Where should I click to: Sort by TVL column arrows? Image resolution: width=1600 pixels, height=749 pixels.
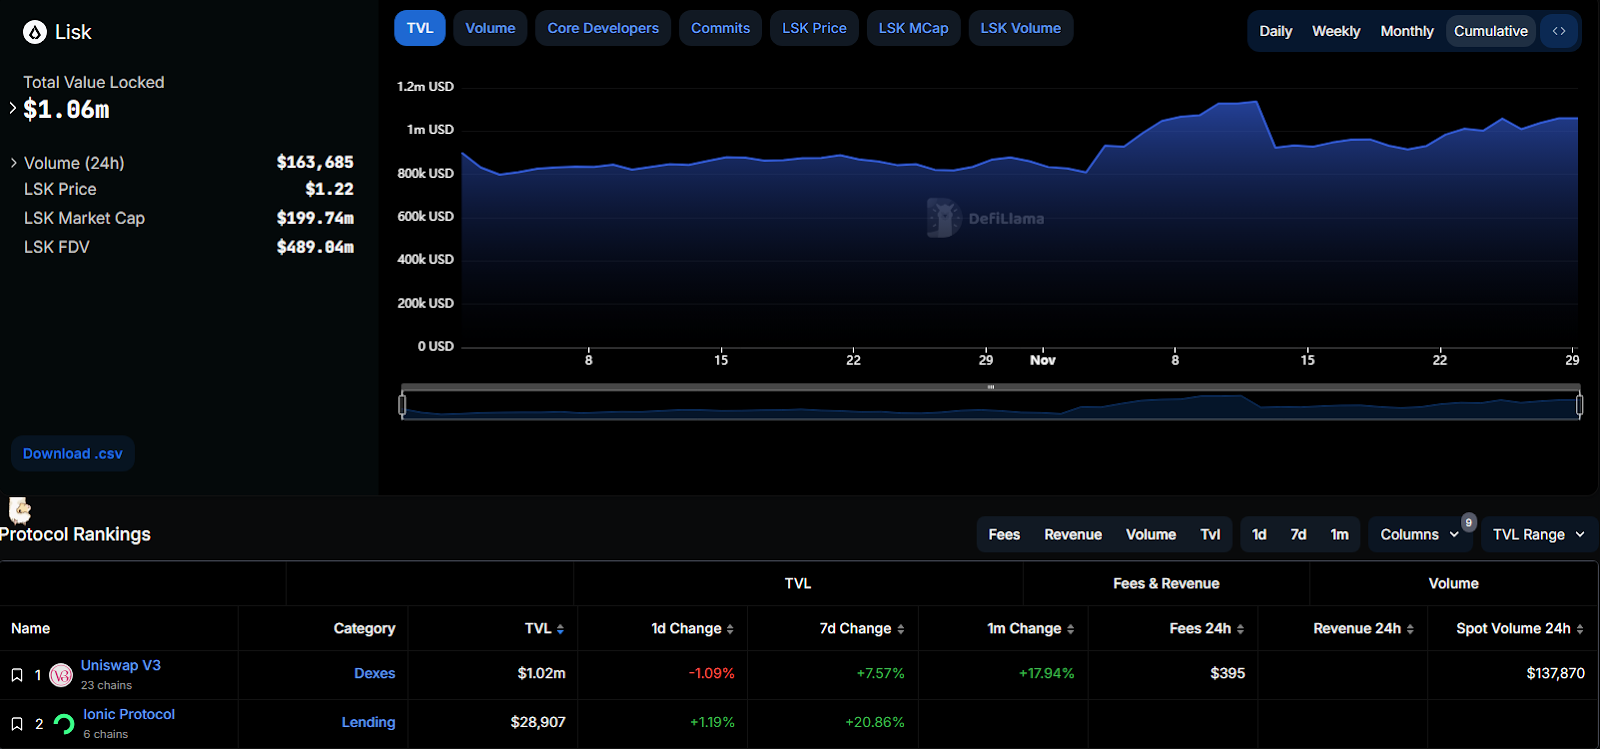point(560,629)
